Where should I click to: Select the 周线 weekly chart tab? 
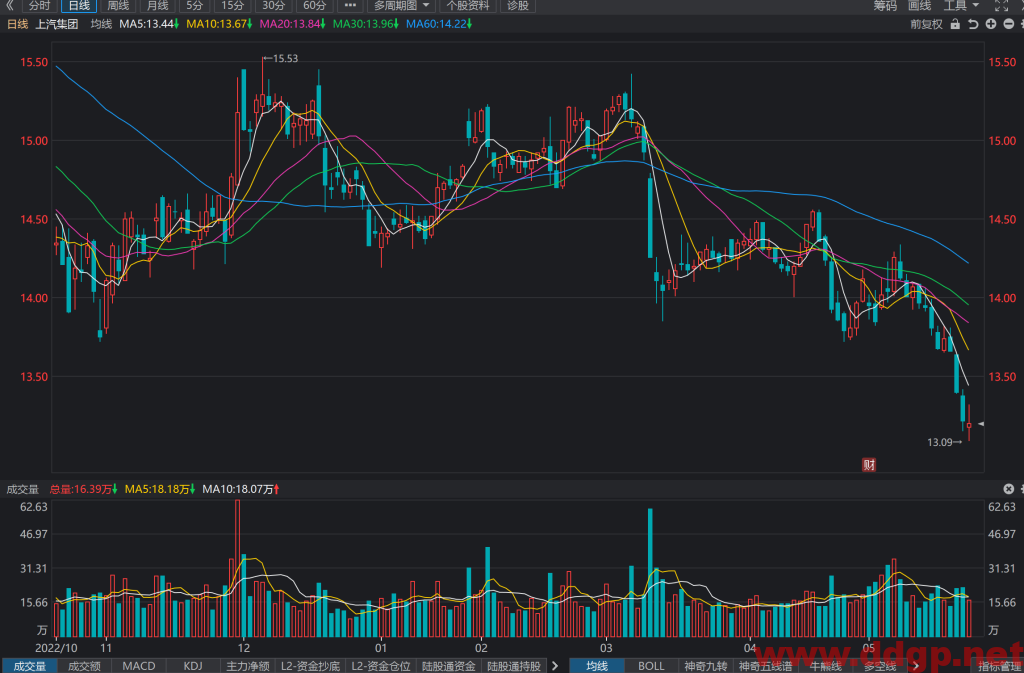click(x=118, y=6)
